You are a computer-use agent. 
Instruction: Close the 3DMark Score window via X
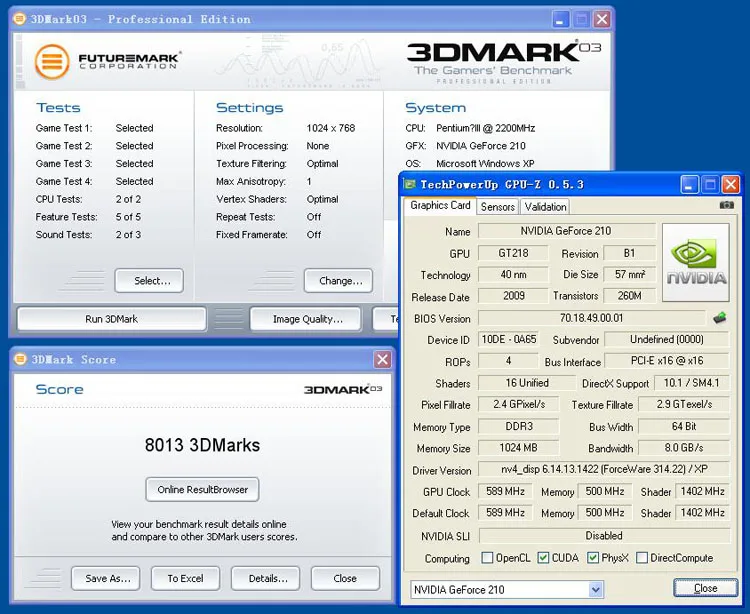(383, 359)
